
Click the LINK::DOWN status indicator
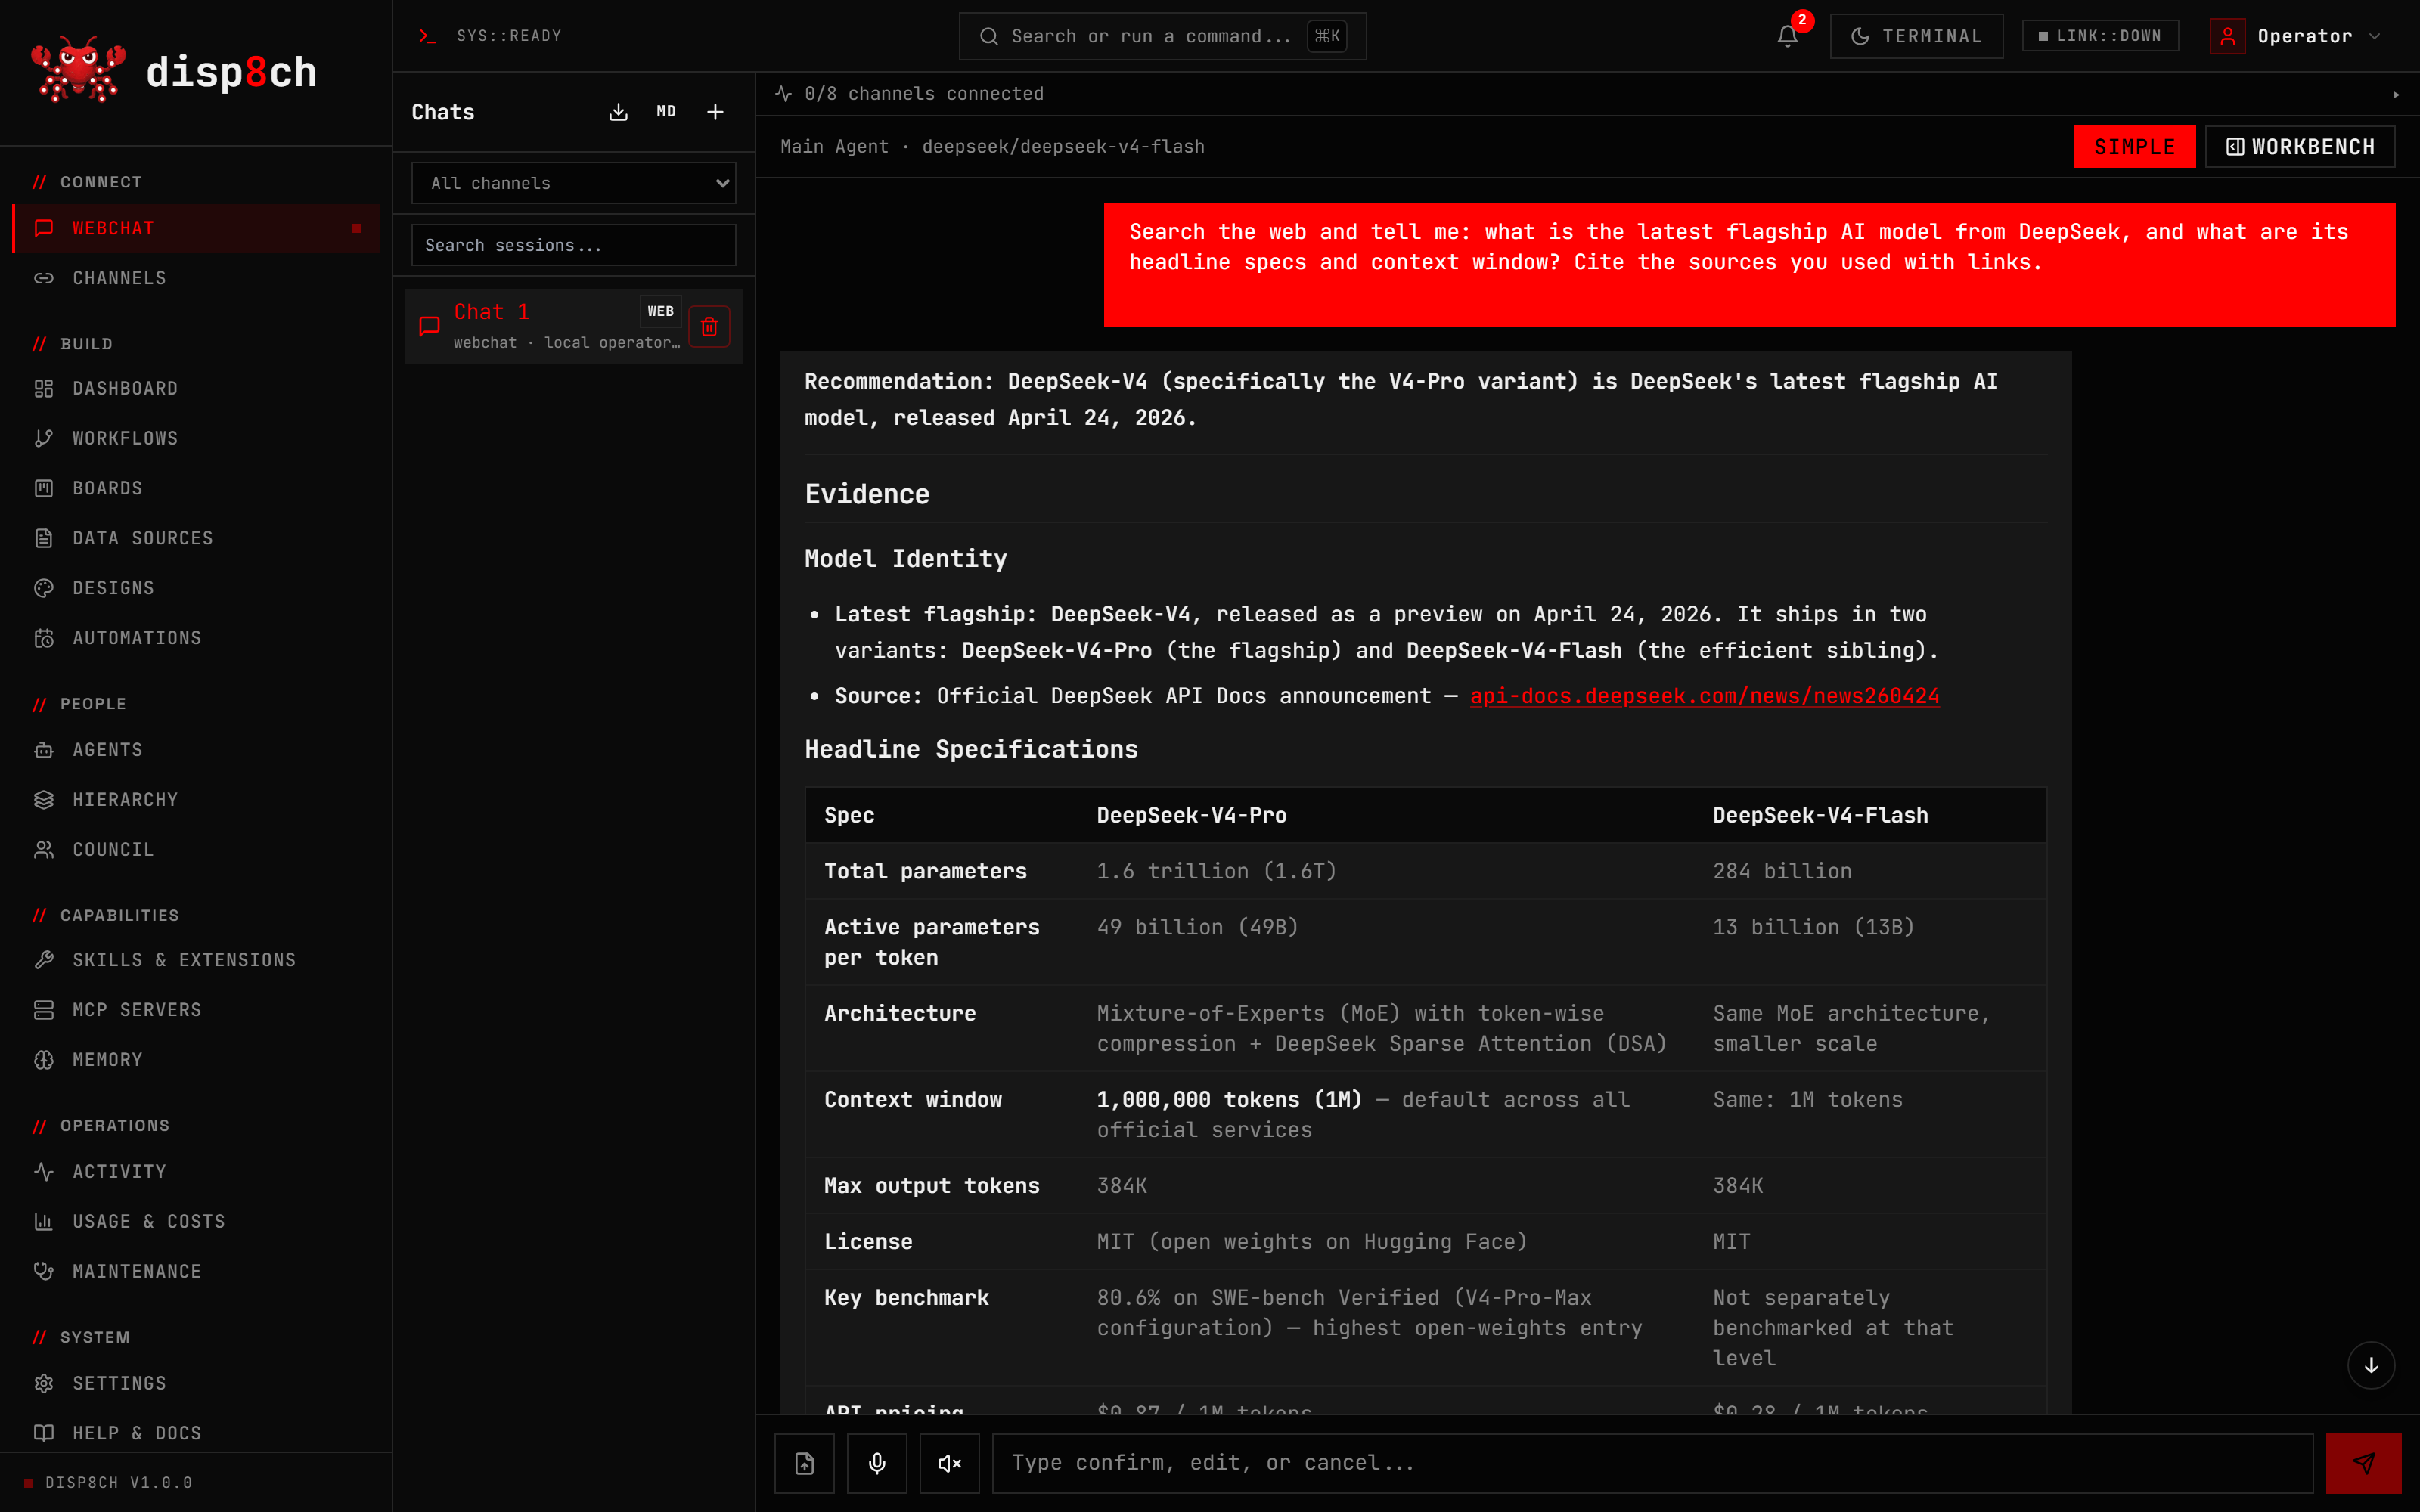[x=2100, y=36]
